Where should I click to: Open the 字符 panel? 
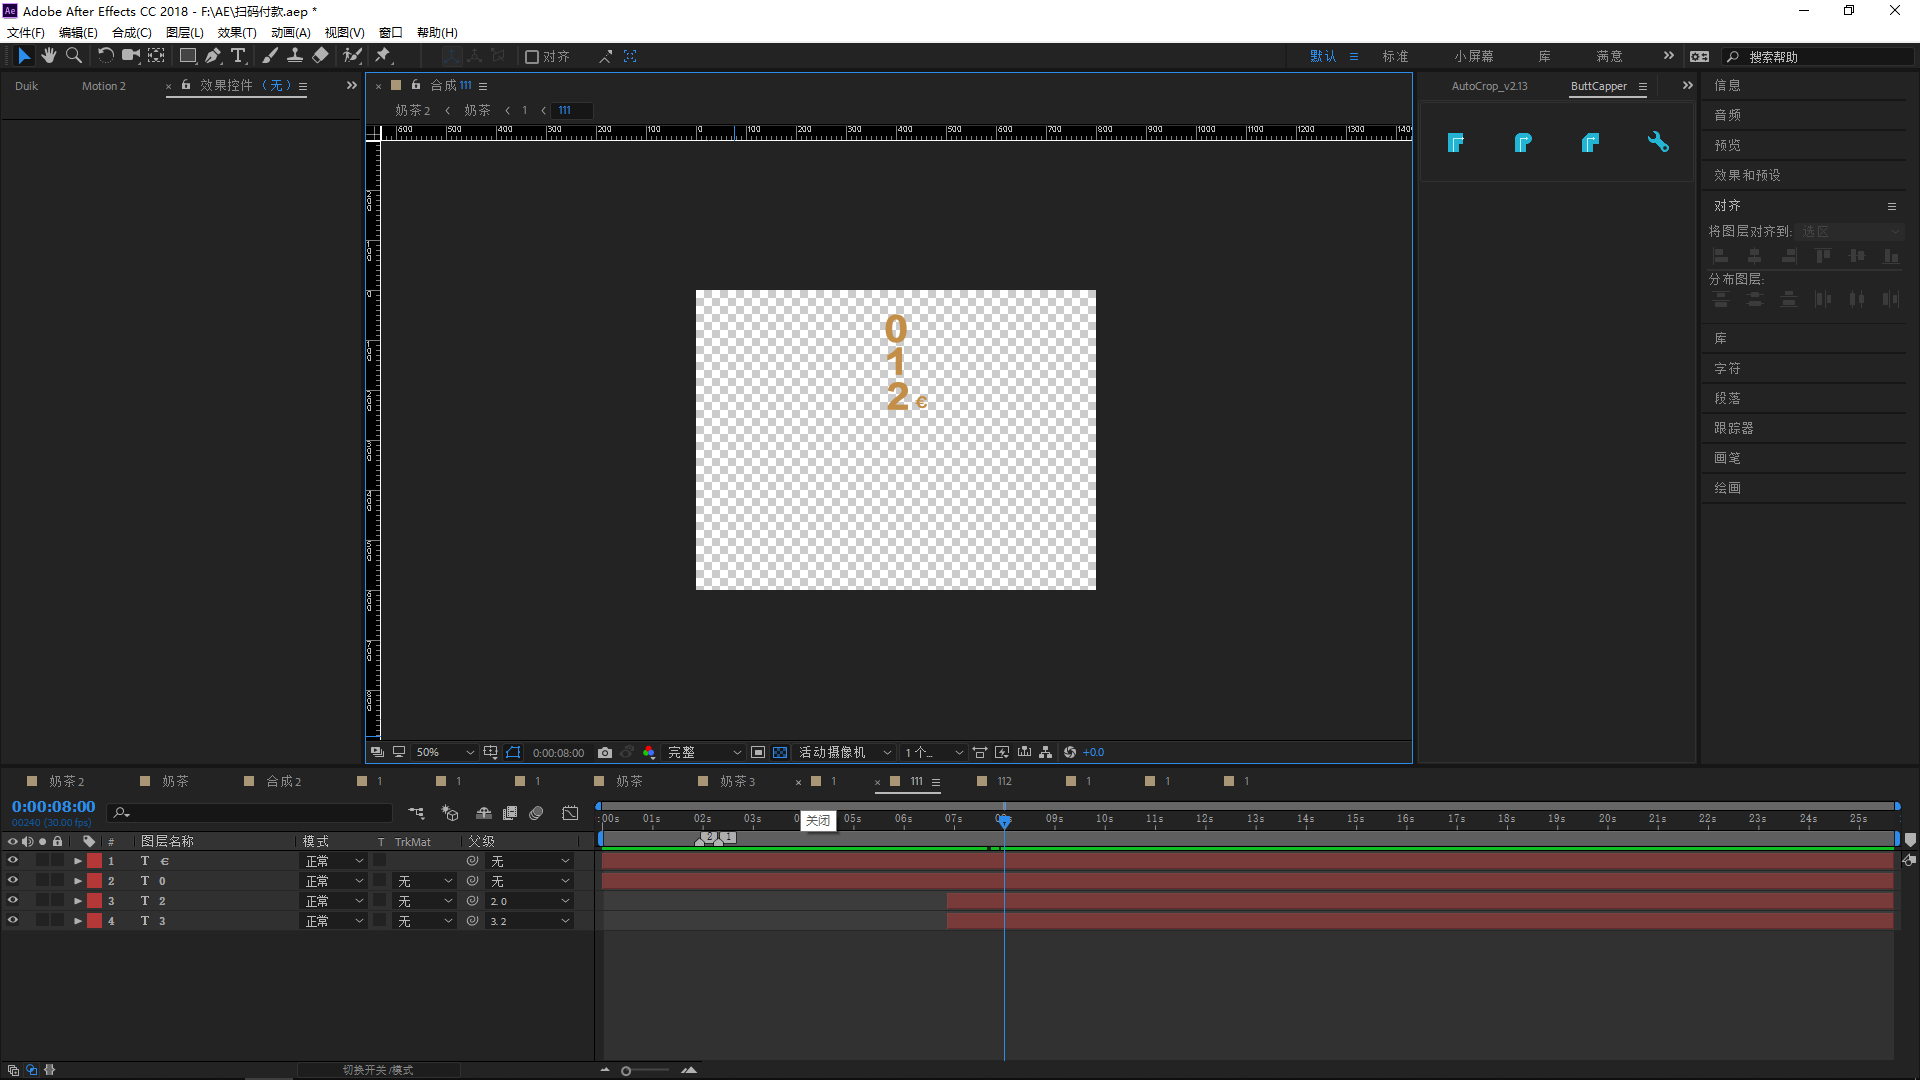1727,368
